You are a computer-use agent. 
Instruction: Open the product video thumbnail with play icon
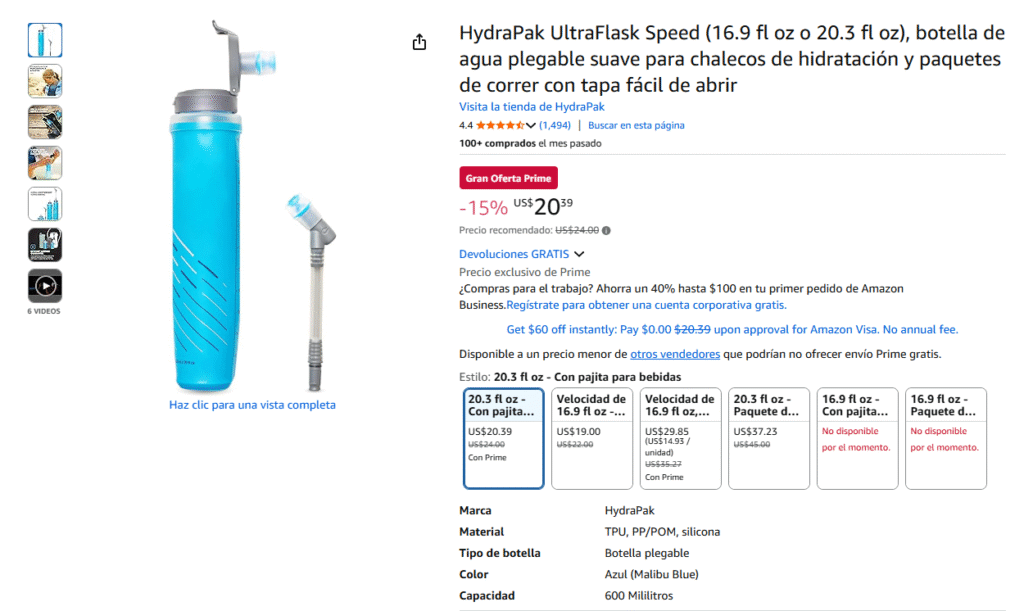pos(45,286)
